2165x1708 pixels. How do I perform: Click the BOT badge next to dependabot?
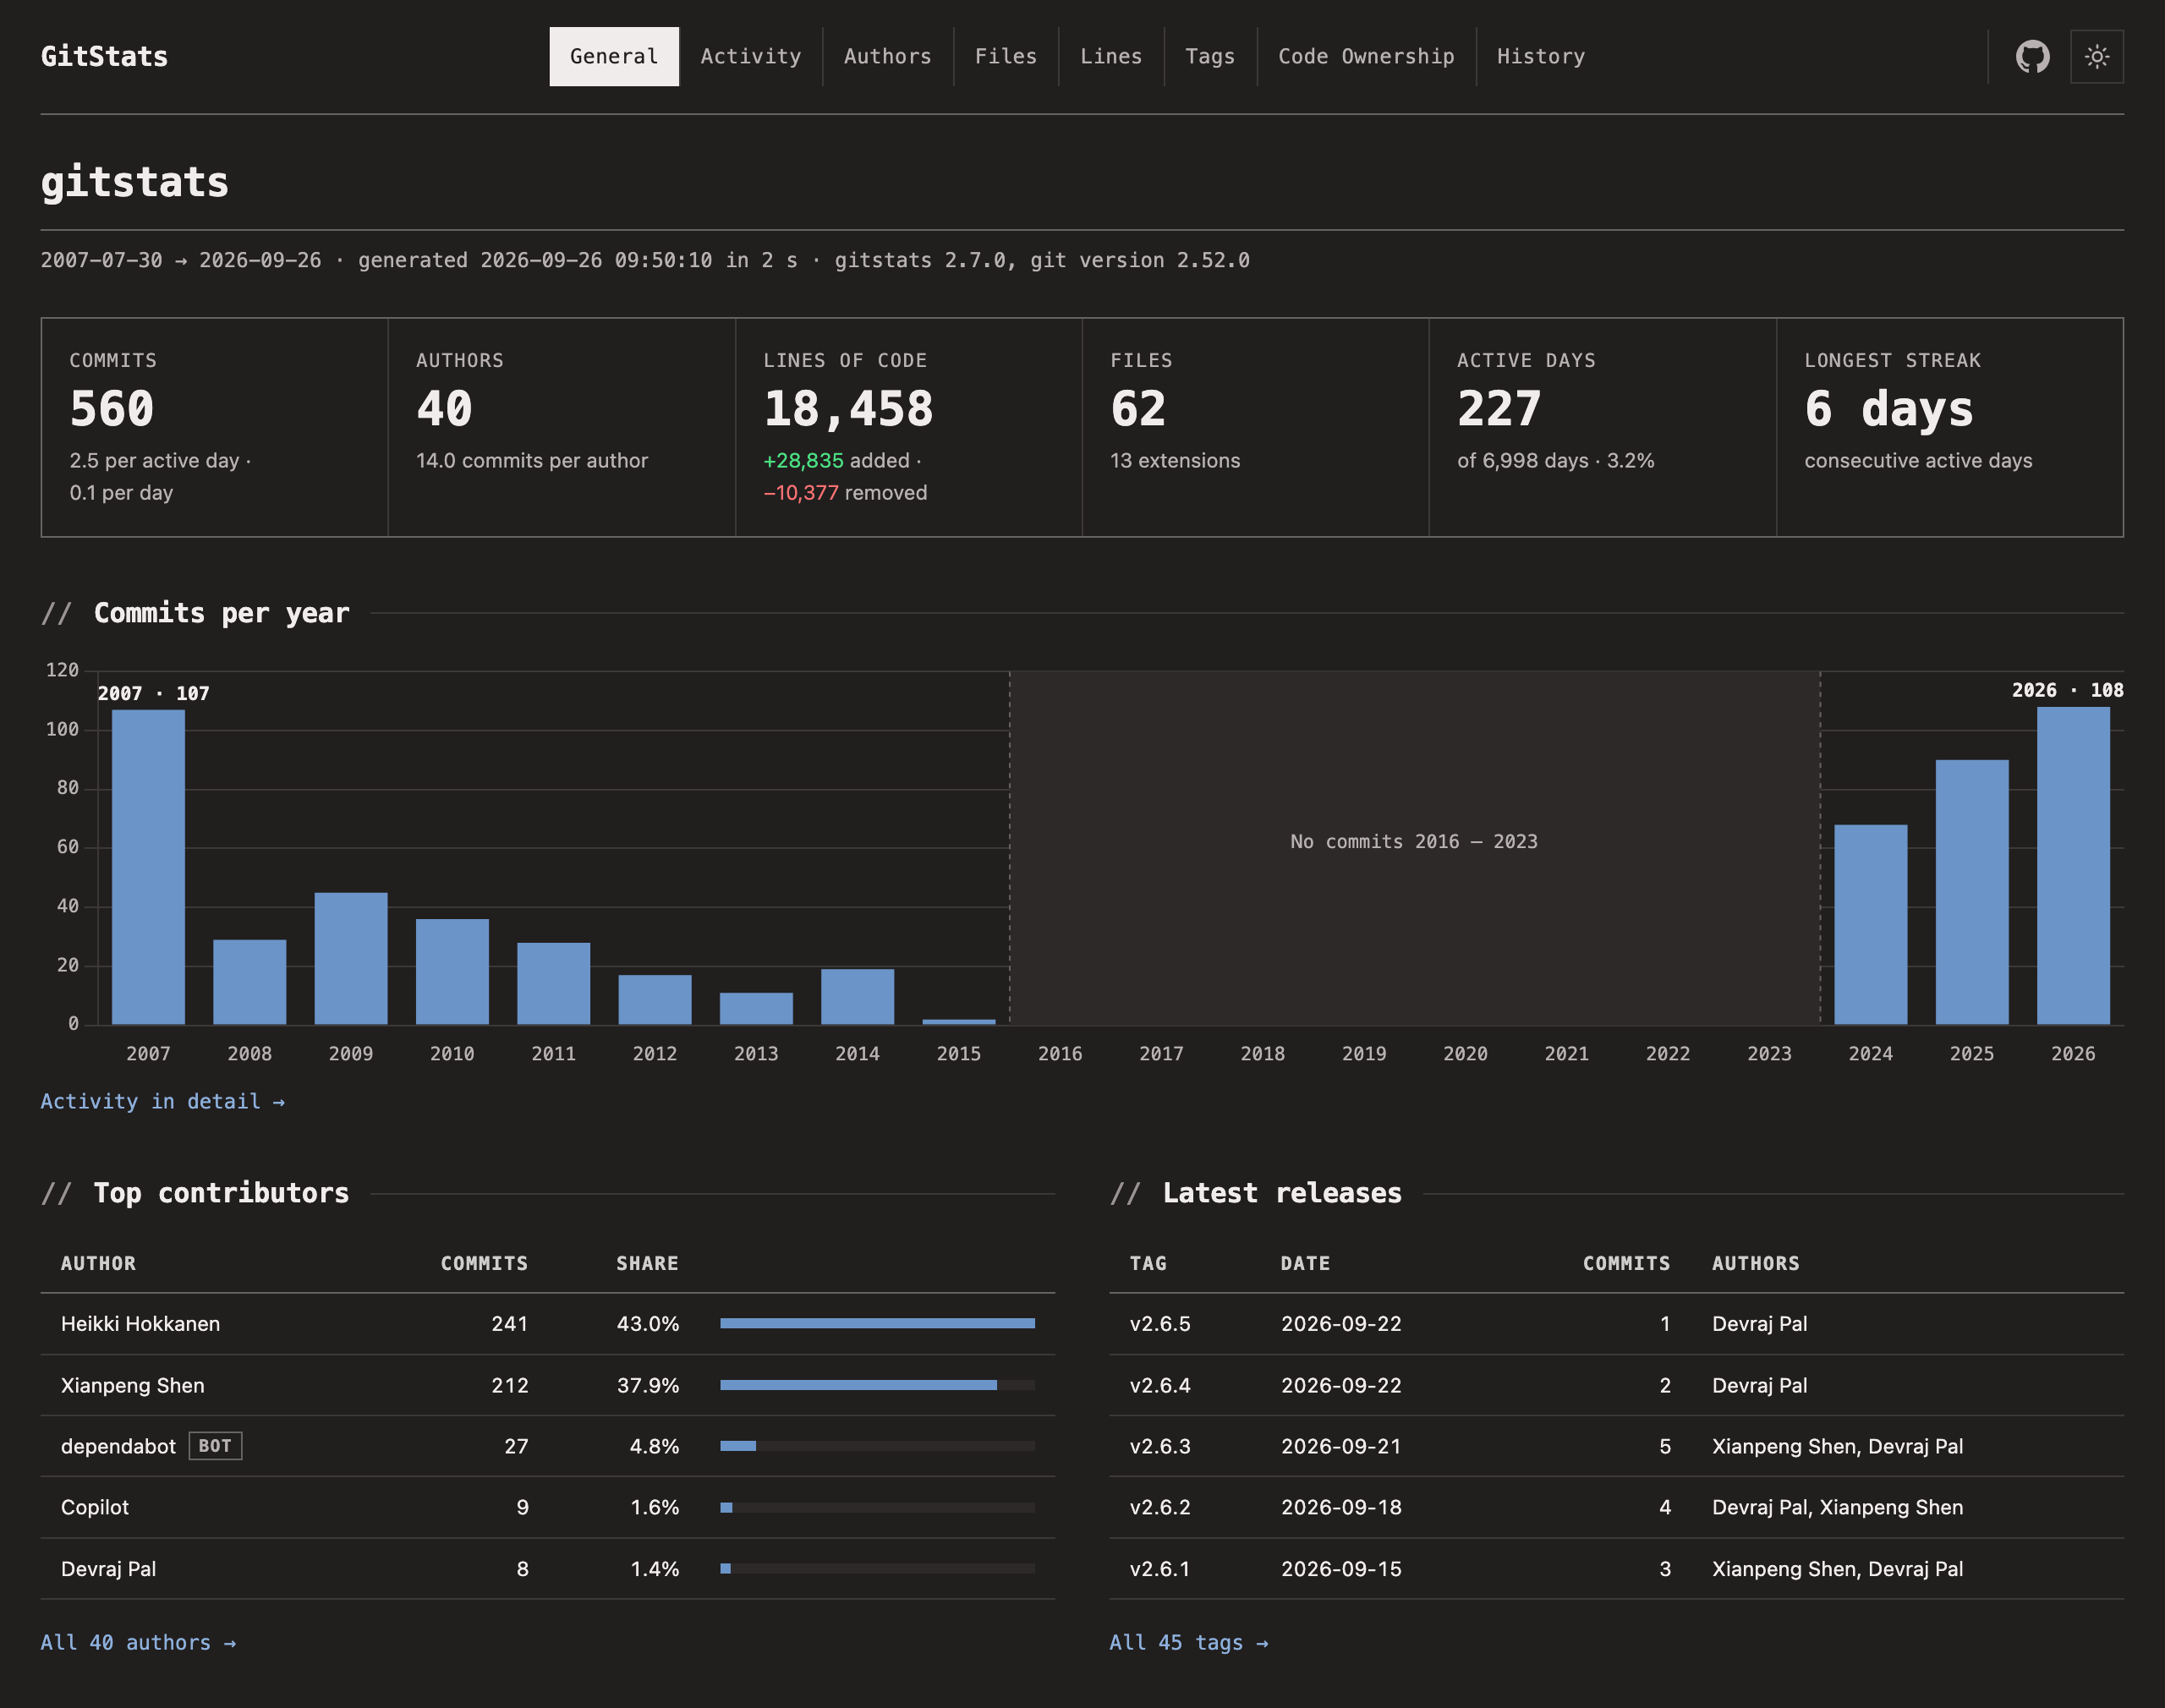(215, 1446)
